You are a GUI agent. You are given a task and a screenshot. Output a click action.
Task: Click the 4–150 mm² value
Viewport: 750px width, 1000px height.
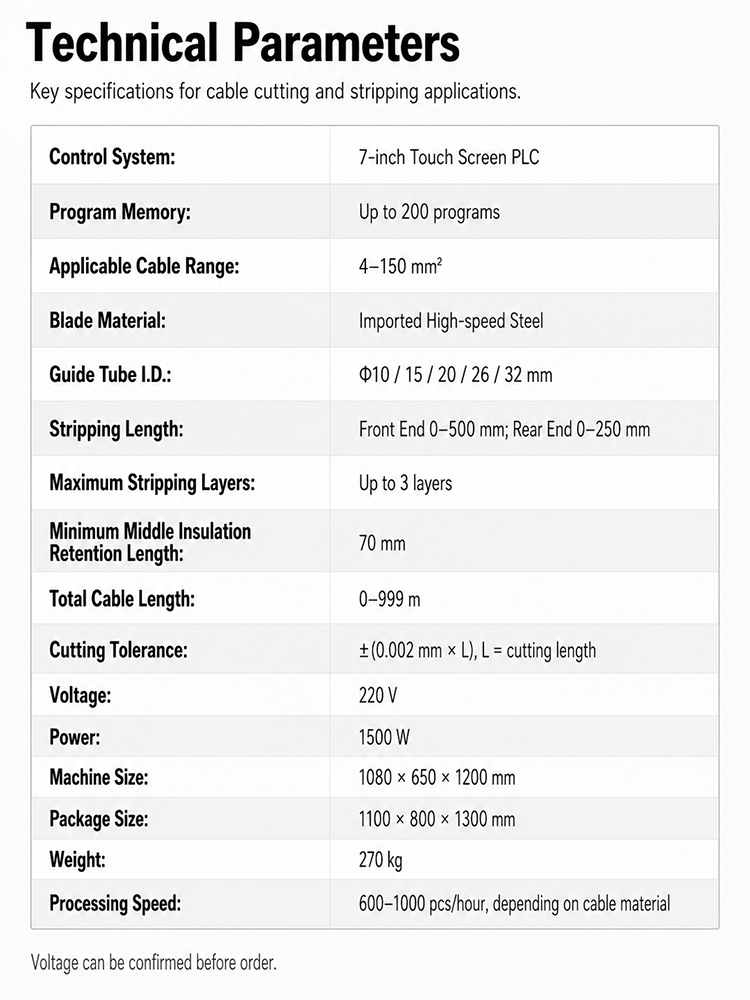tap(401, 266)
